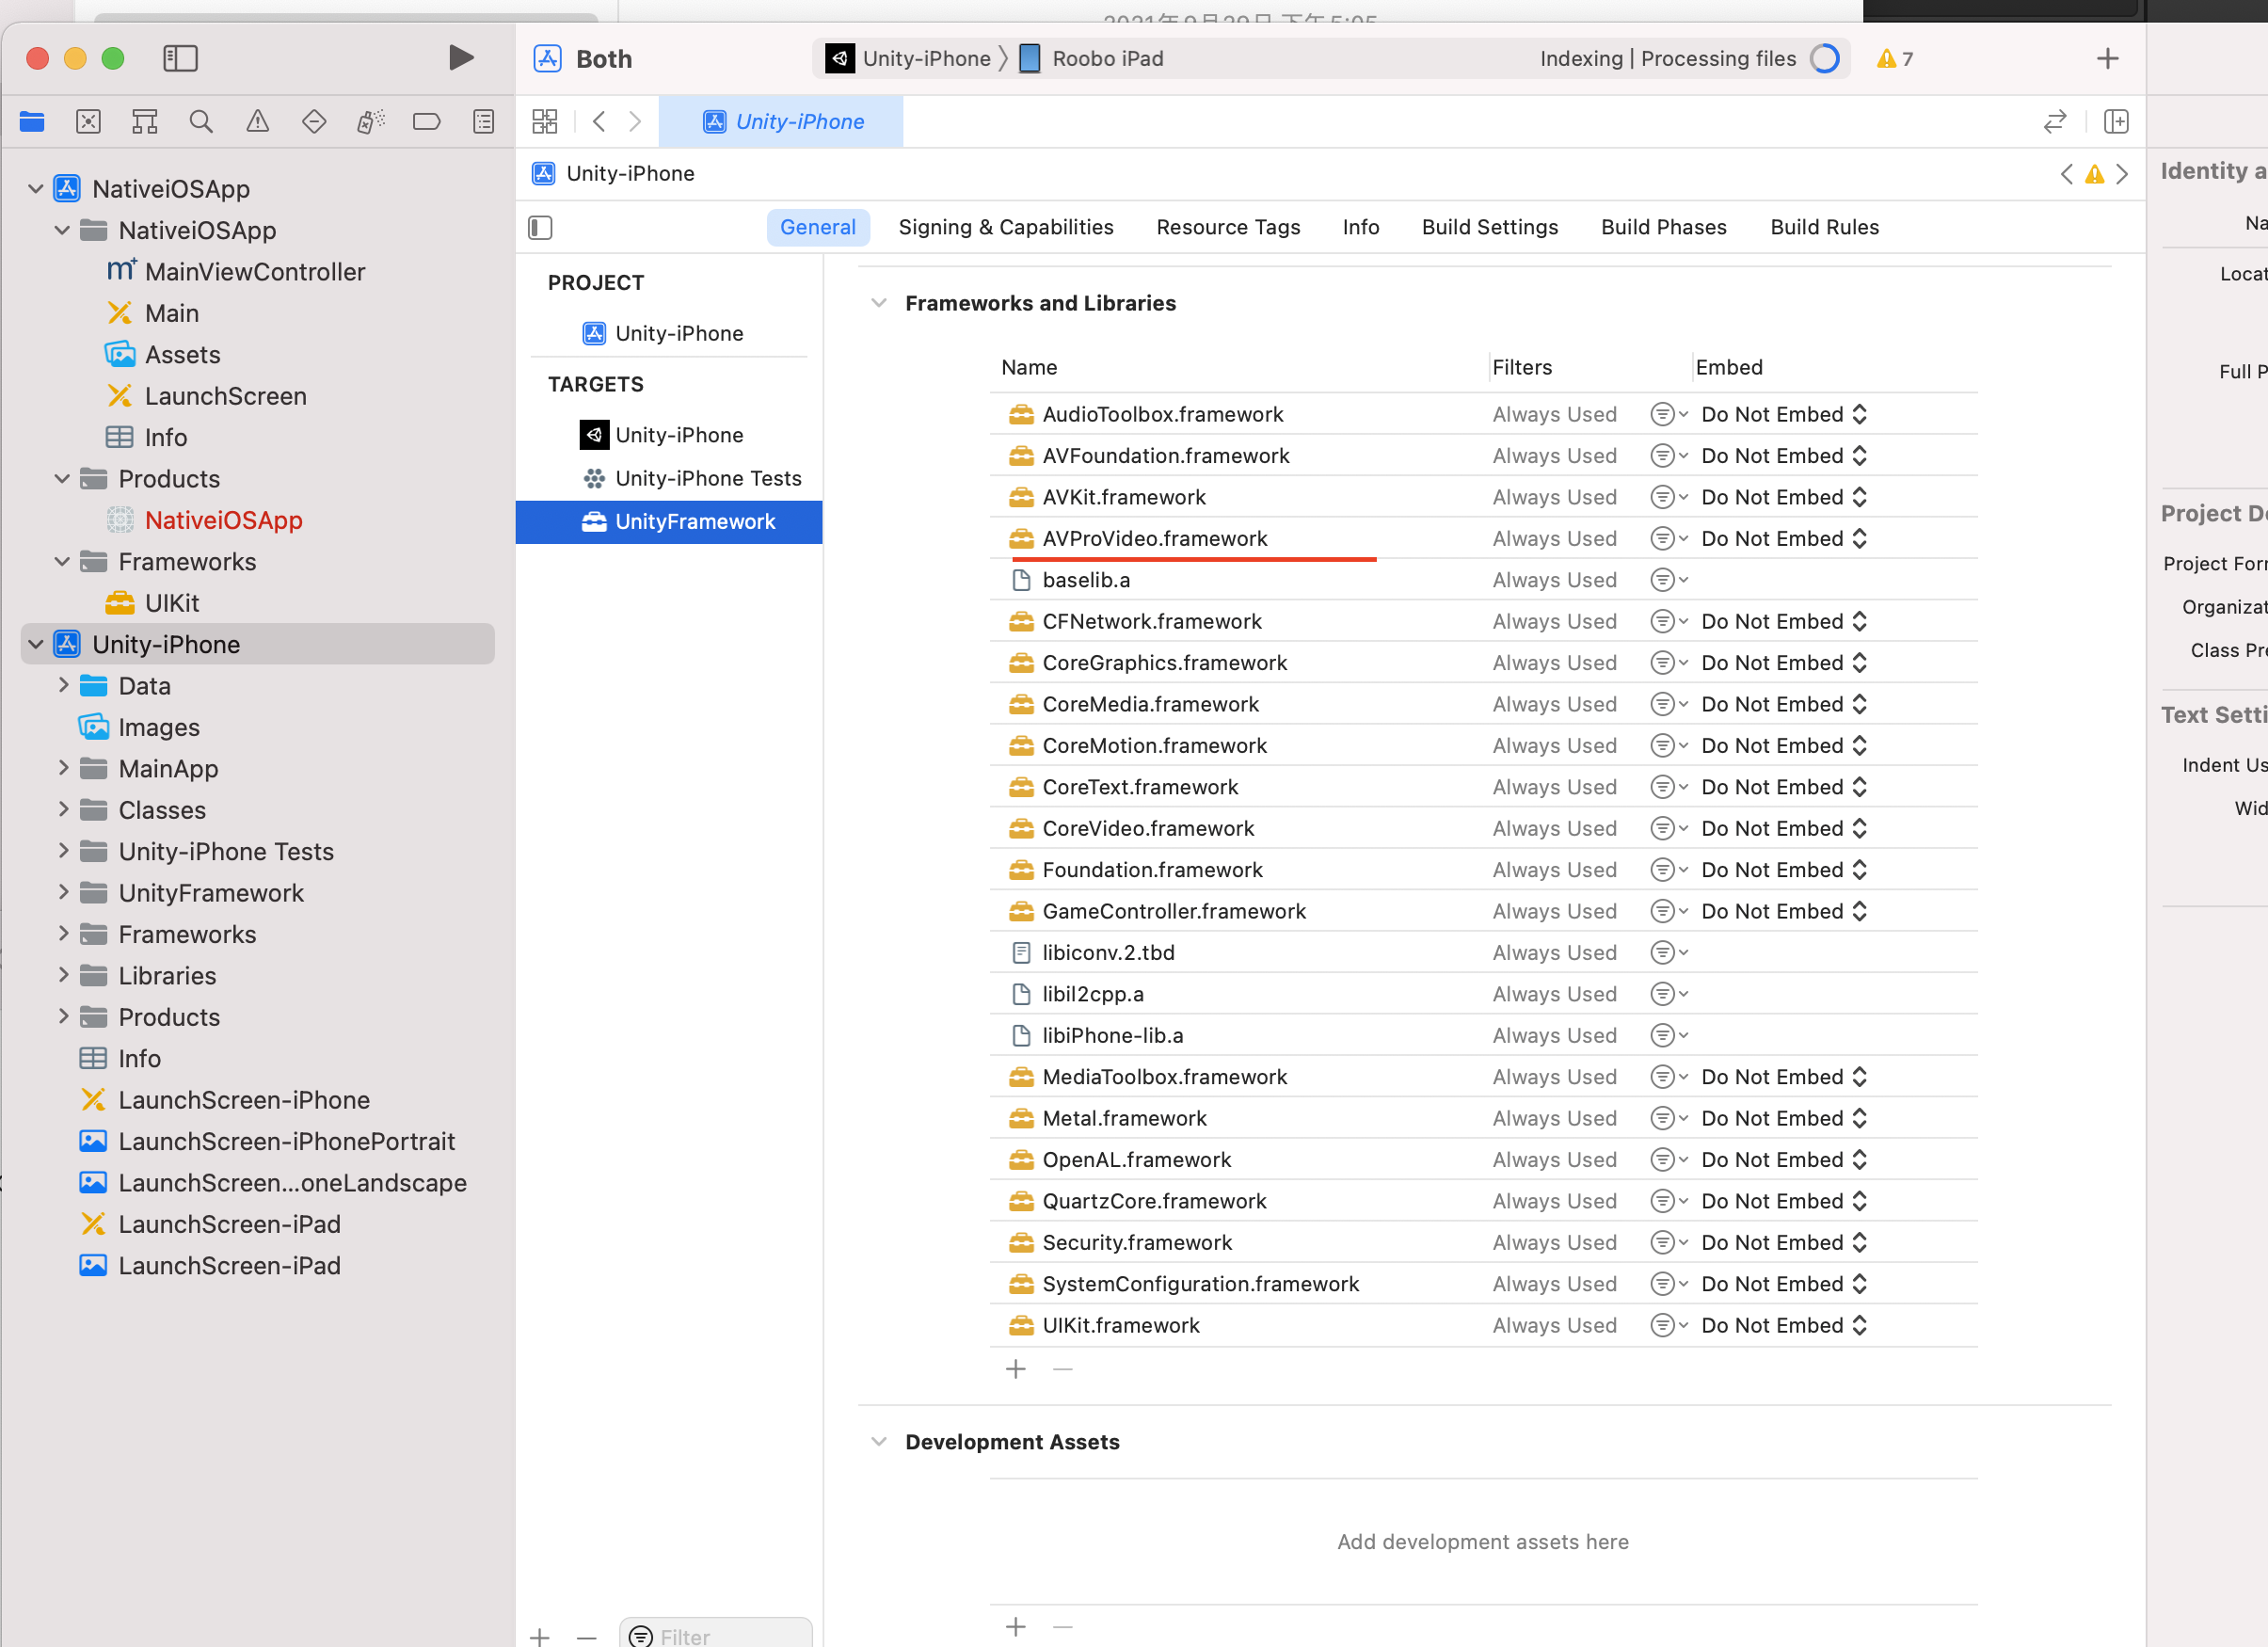Toggle the project editor's left sidebar
This screenshot has width=2268, height=1647.
pyautogui.click(x=539, y=227)
